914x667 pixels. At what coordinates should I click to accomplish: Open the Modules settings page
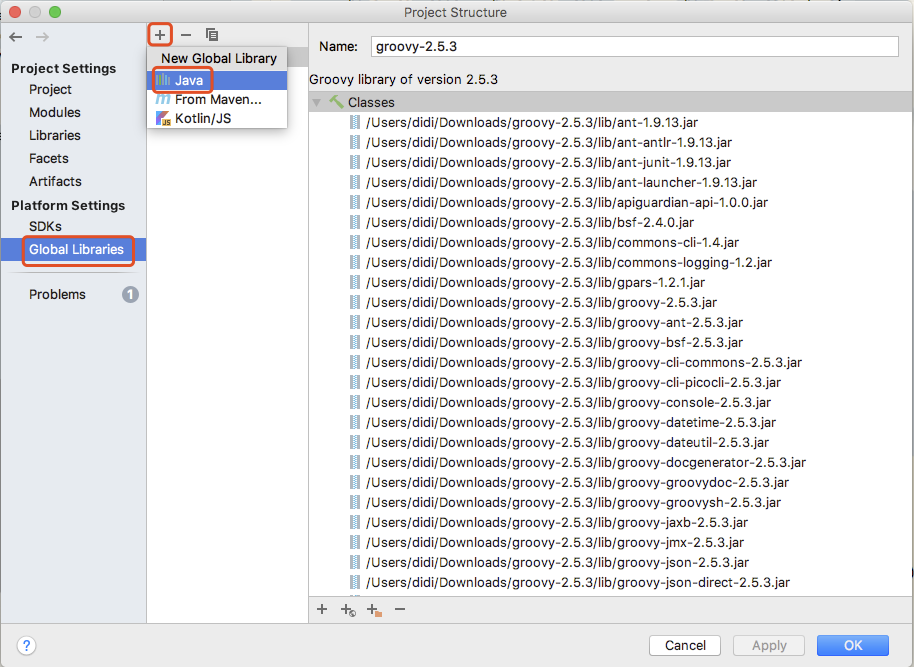[55, 112]
